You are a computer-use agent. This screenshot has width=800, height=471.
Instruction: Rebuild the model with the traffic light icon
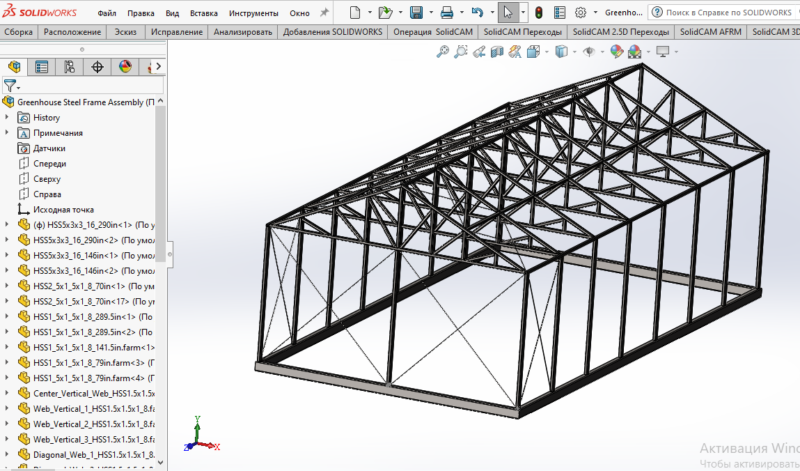pos(539,12)
